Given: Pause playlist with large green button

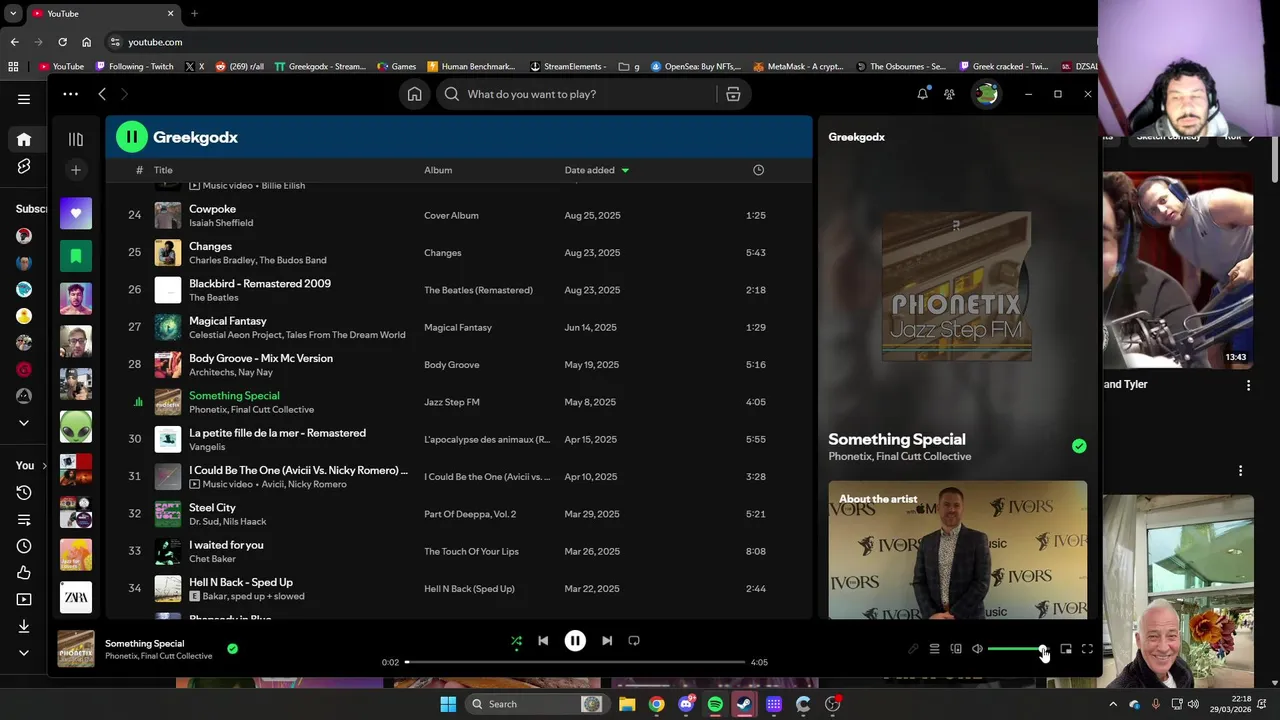Looking at the screenshot, I should (131, 137).
